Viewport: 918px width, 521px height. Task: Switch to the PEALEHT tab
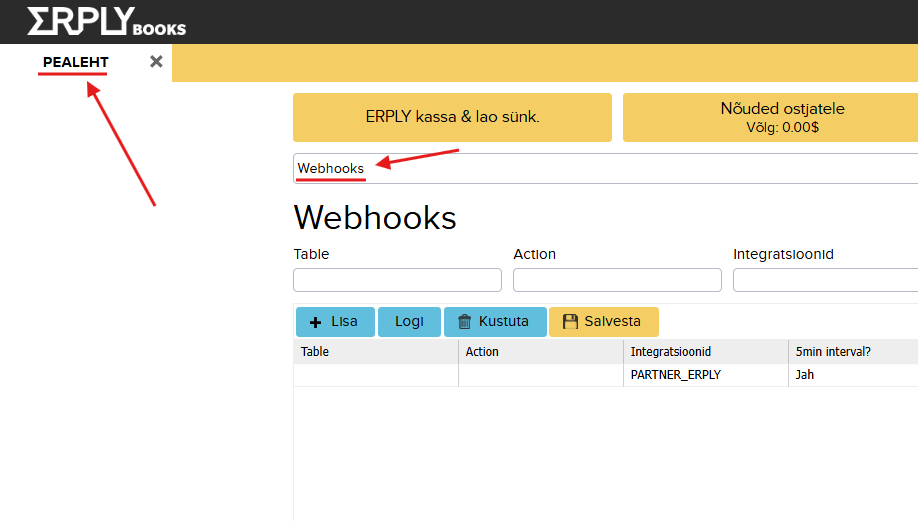(x=75, y=63)
